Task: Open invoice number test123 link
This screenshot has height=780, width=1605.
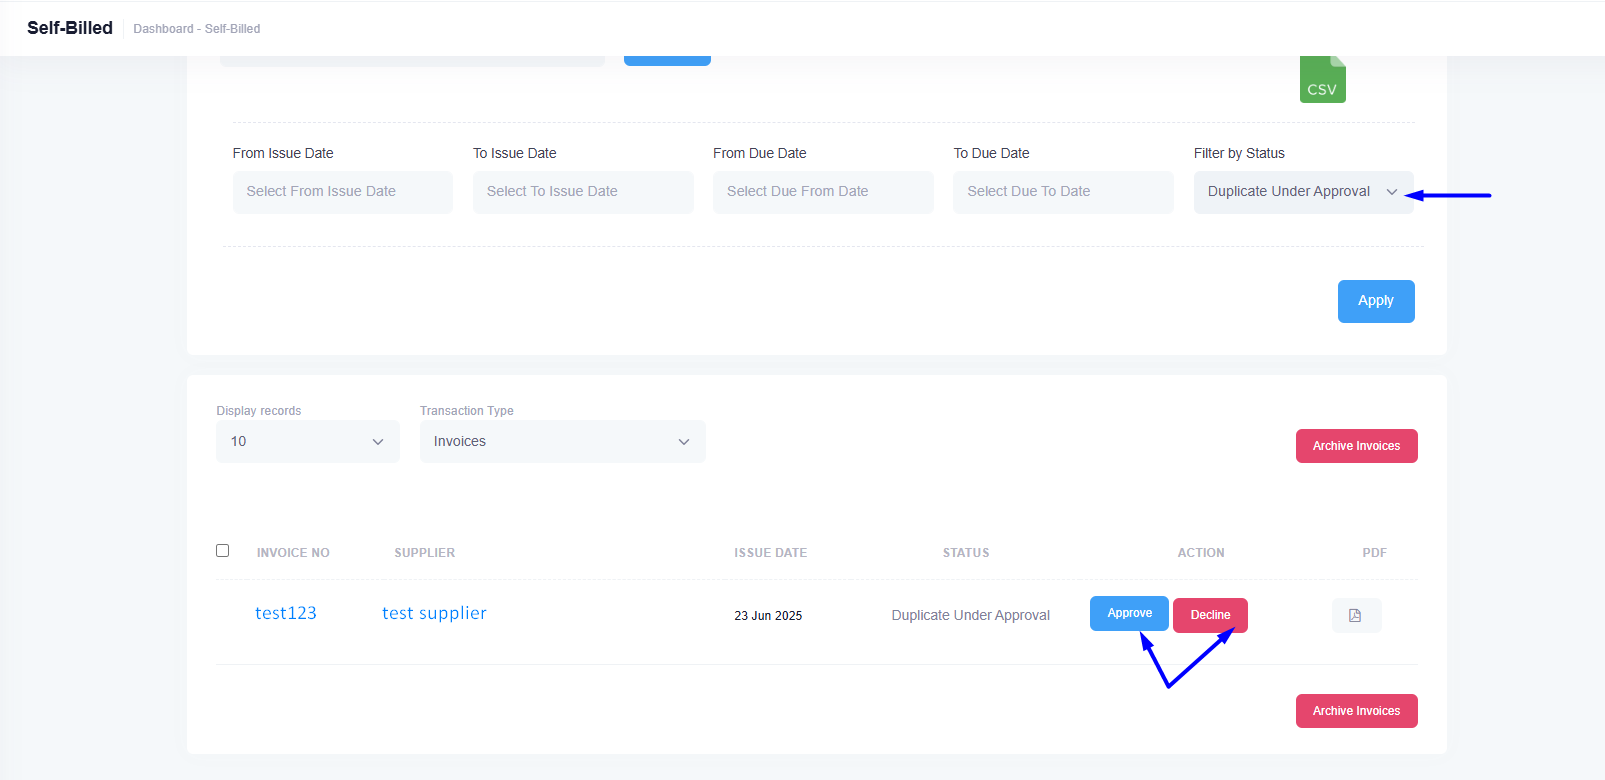Action: pyautogui.click(x=286, y=613)
